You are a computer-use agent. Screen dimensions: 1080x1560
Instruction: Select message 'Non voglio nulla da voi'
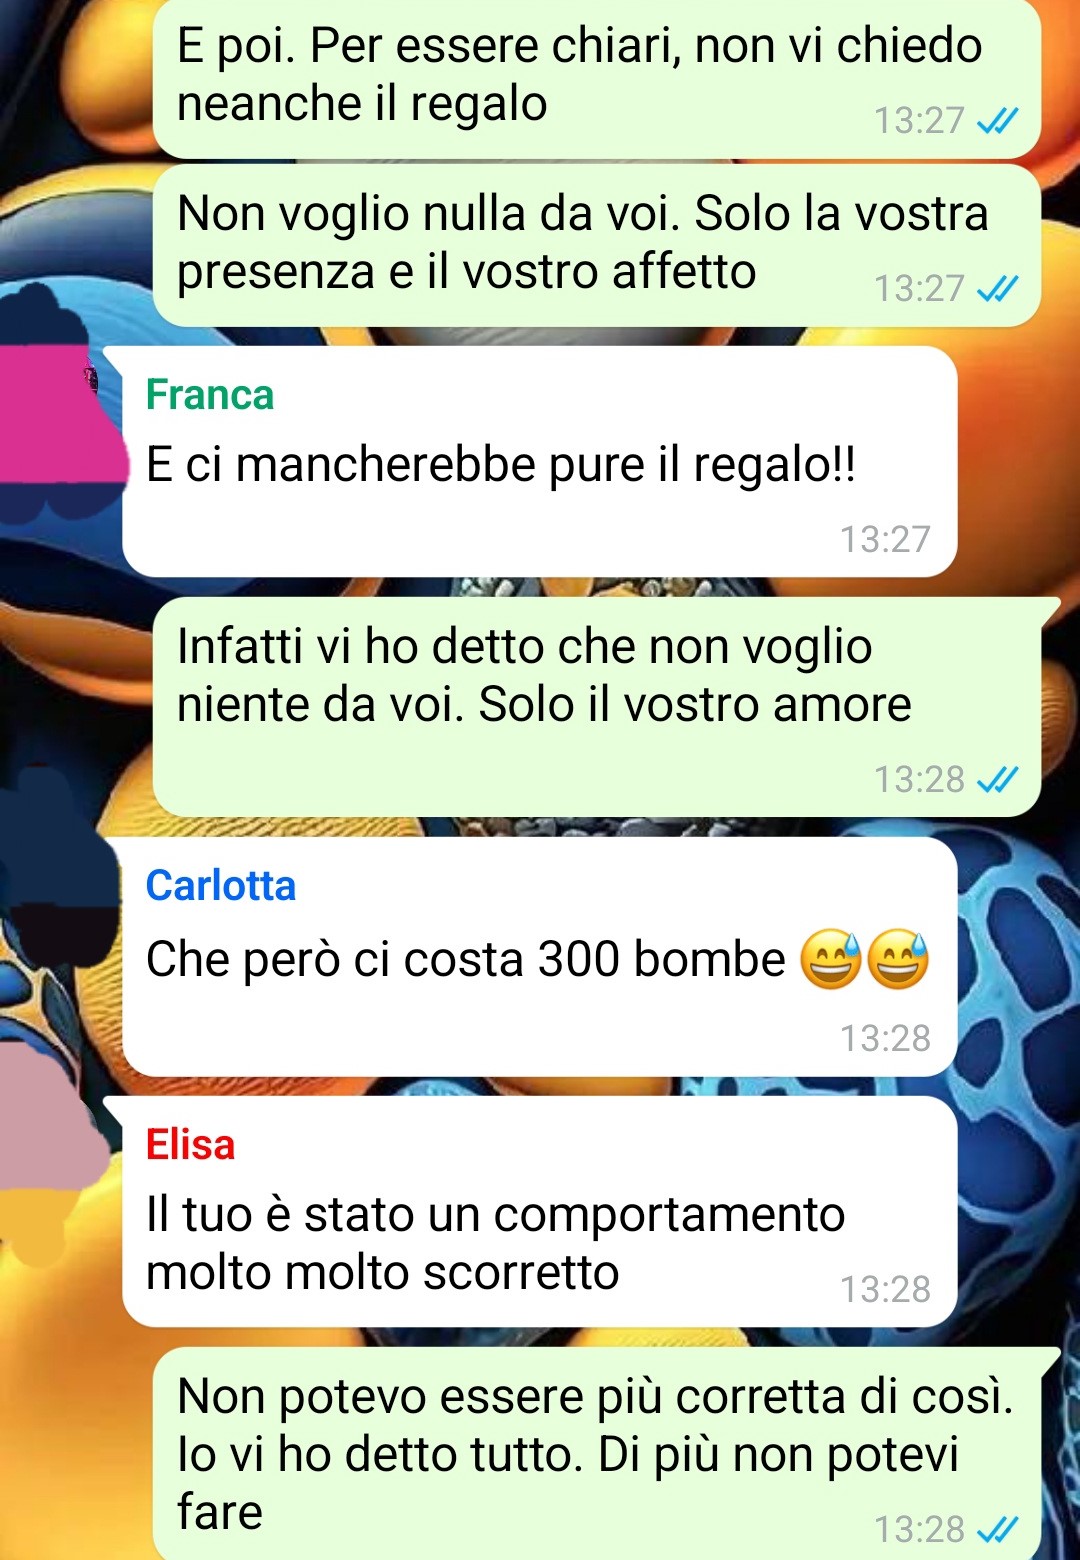tap(597, 245)
